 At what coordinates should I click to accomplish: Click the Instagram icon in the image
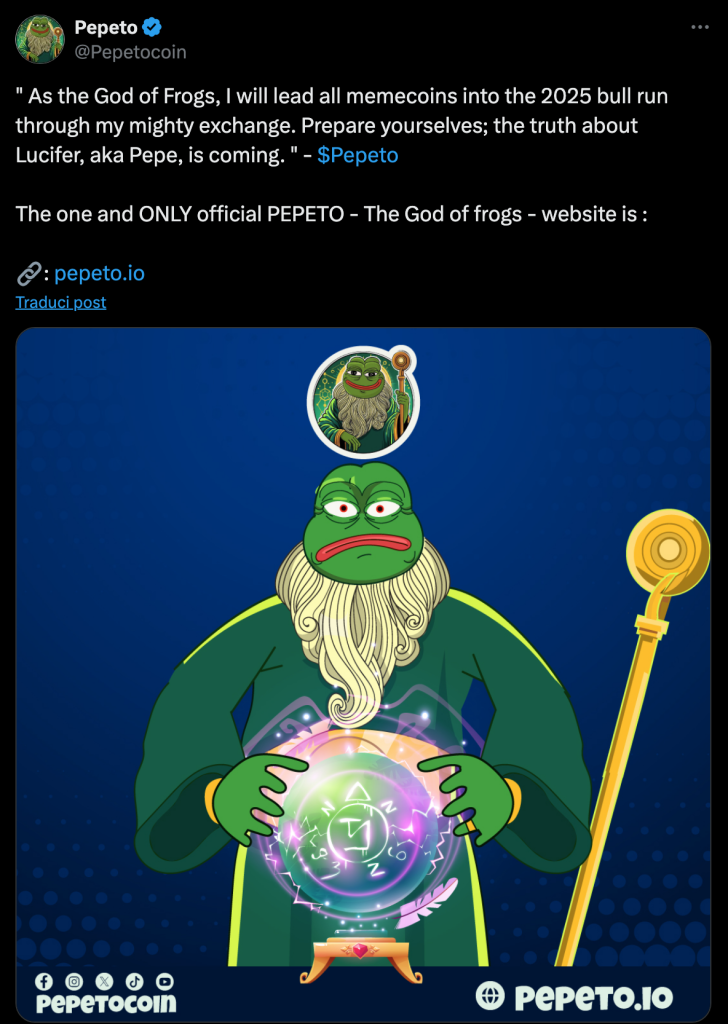(x=74, y=981)
